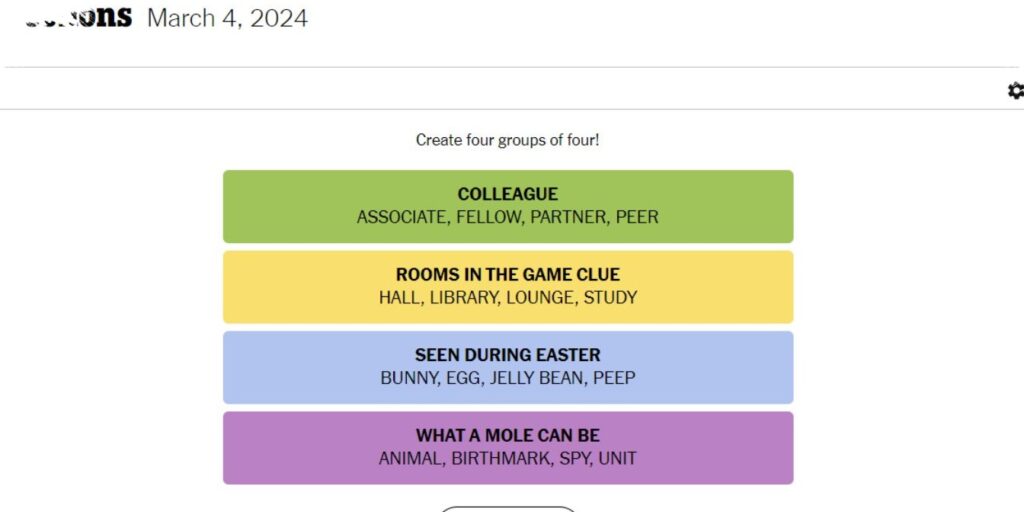Click the 'ASSOCIATE, FELLOW, PARTNER, PEER' word list
The width and height of the screenshot is (1024, 512).
pyautogui.click(x=507, y=217)
